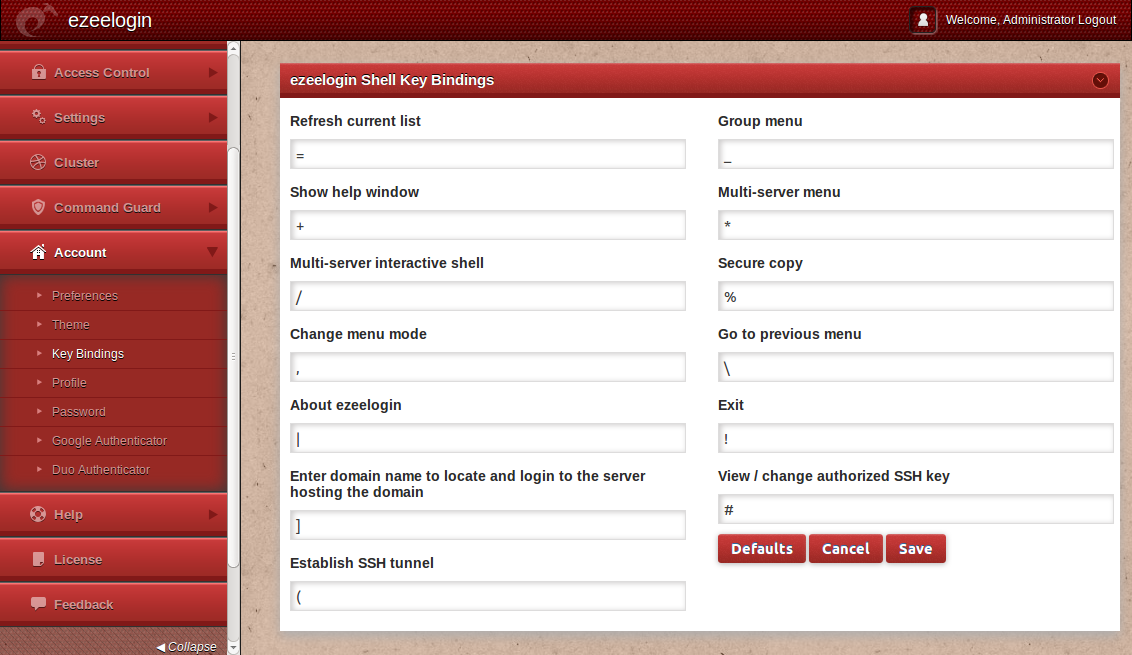Image resolution: width=1132 pixels, height=655 pixels.
Task: Focus the Refresh current list field
Action: (x=488, y=155)
